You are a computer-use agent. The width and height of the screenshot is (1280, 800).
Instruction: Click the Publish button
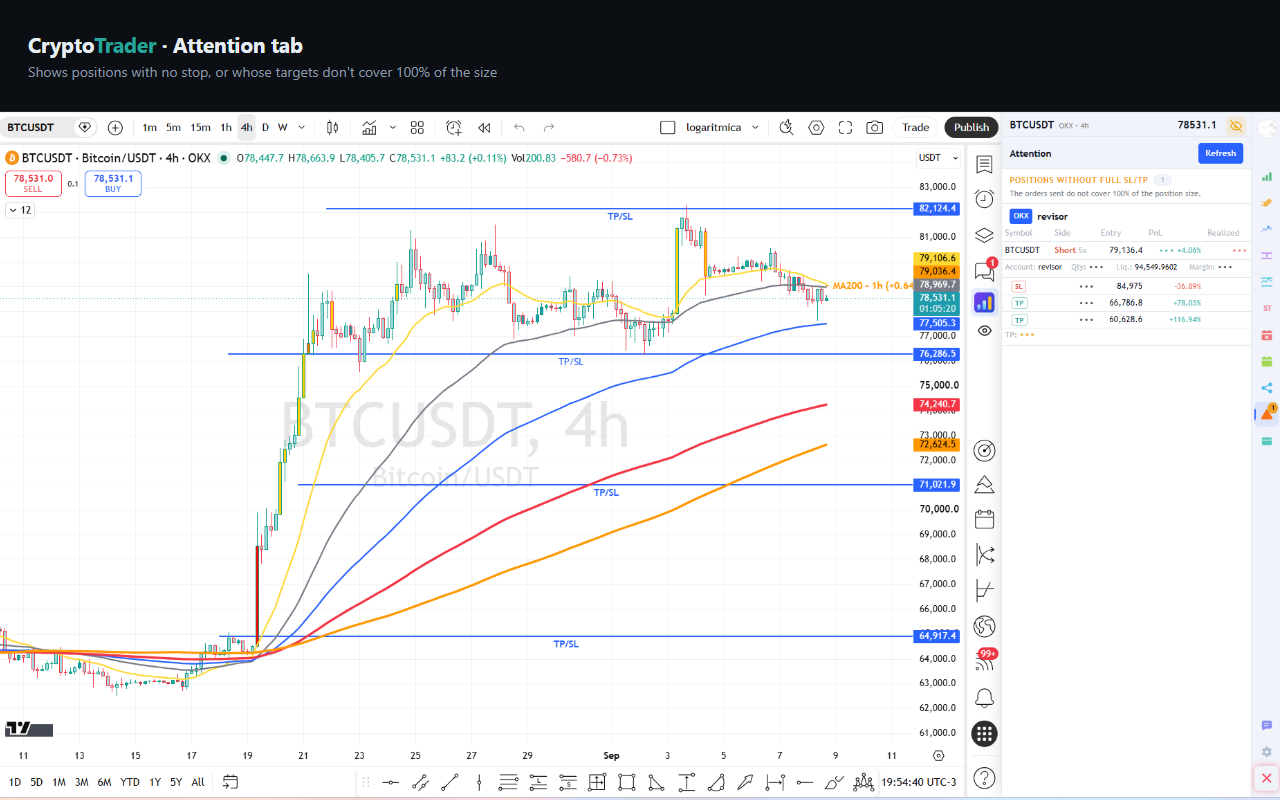pos(971,127)
